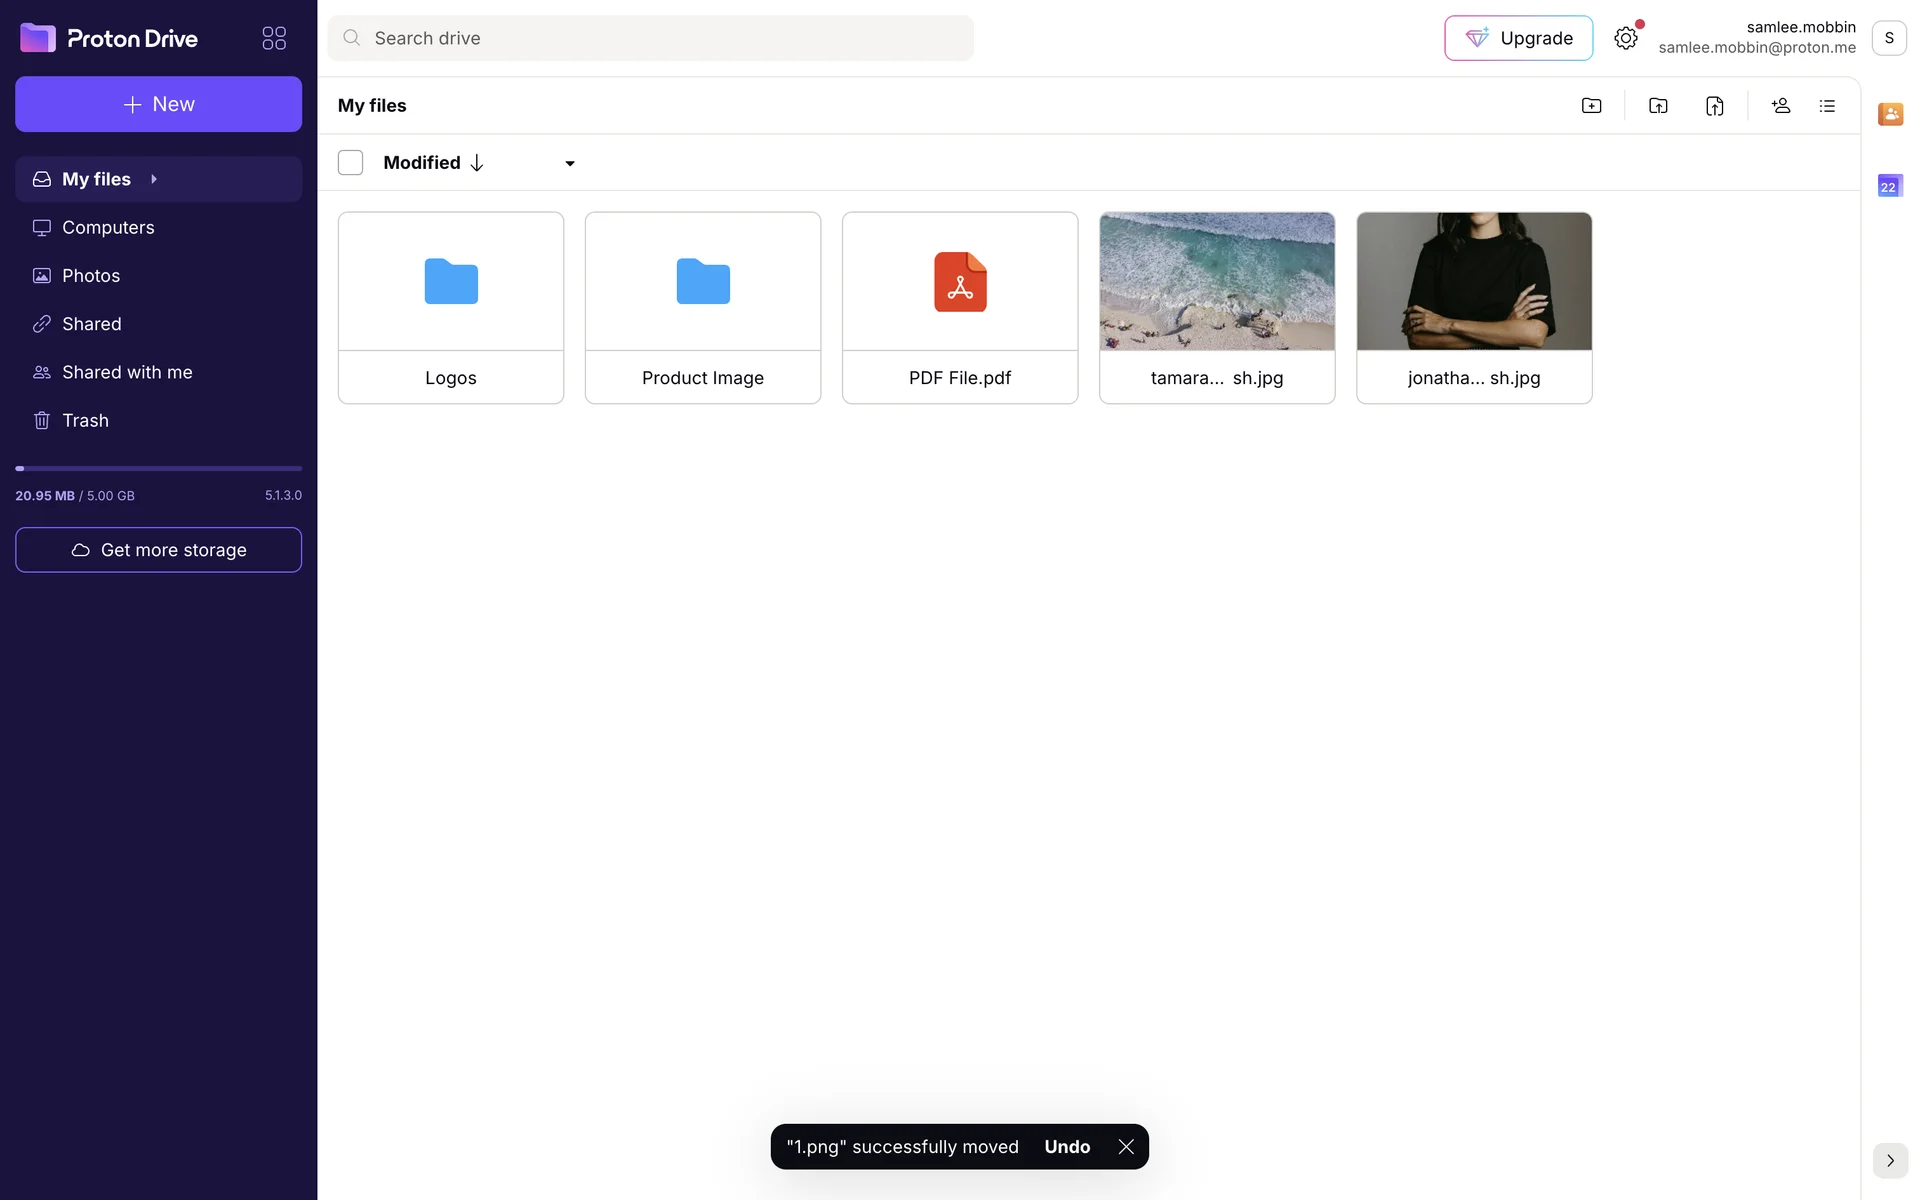Open settings gear icon
The image size is (1920, 1200).
coord(1625,38)
